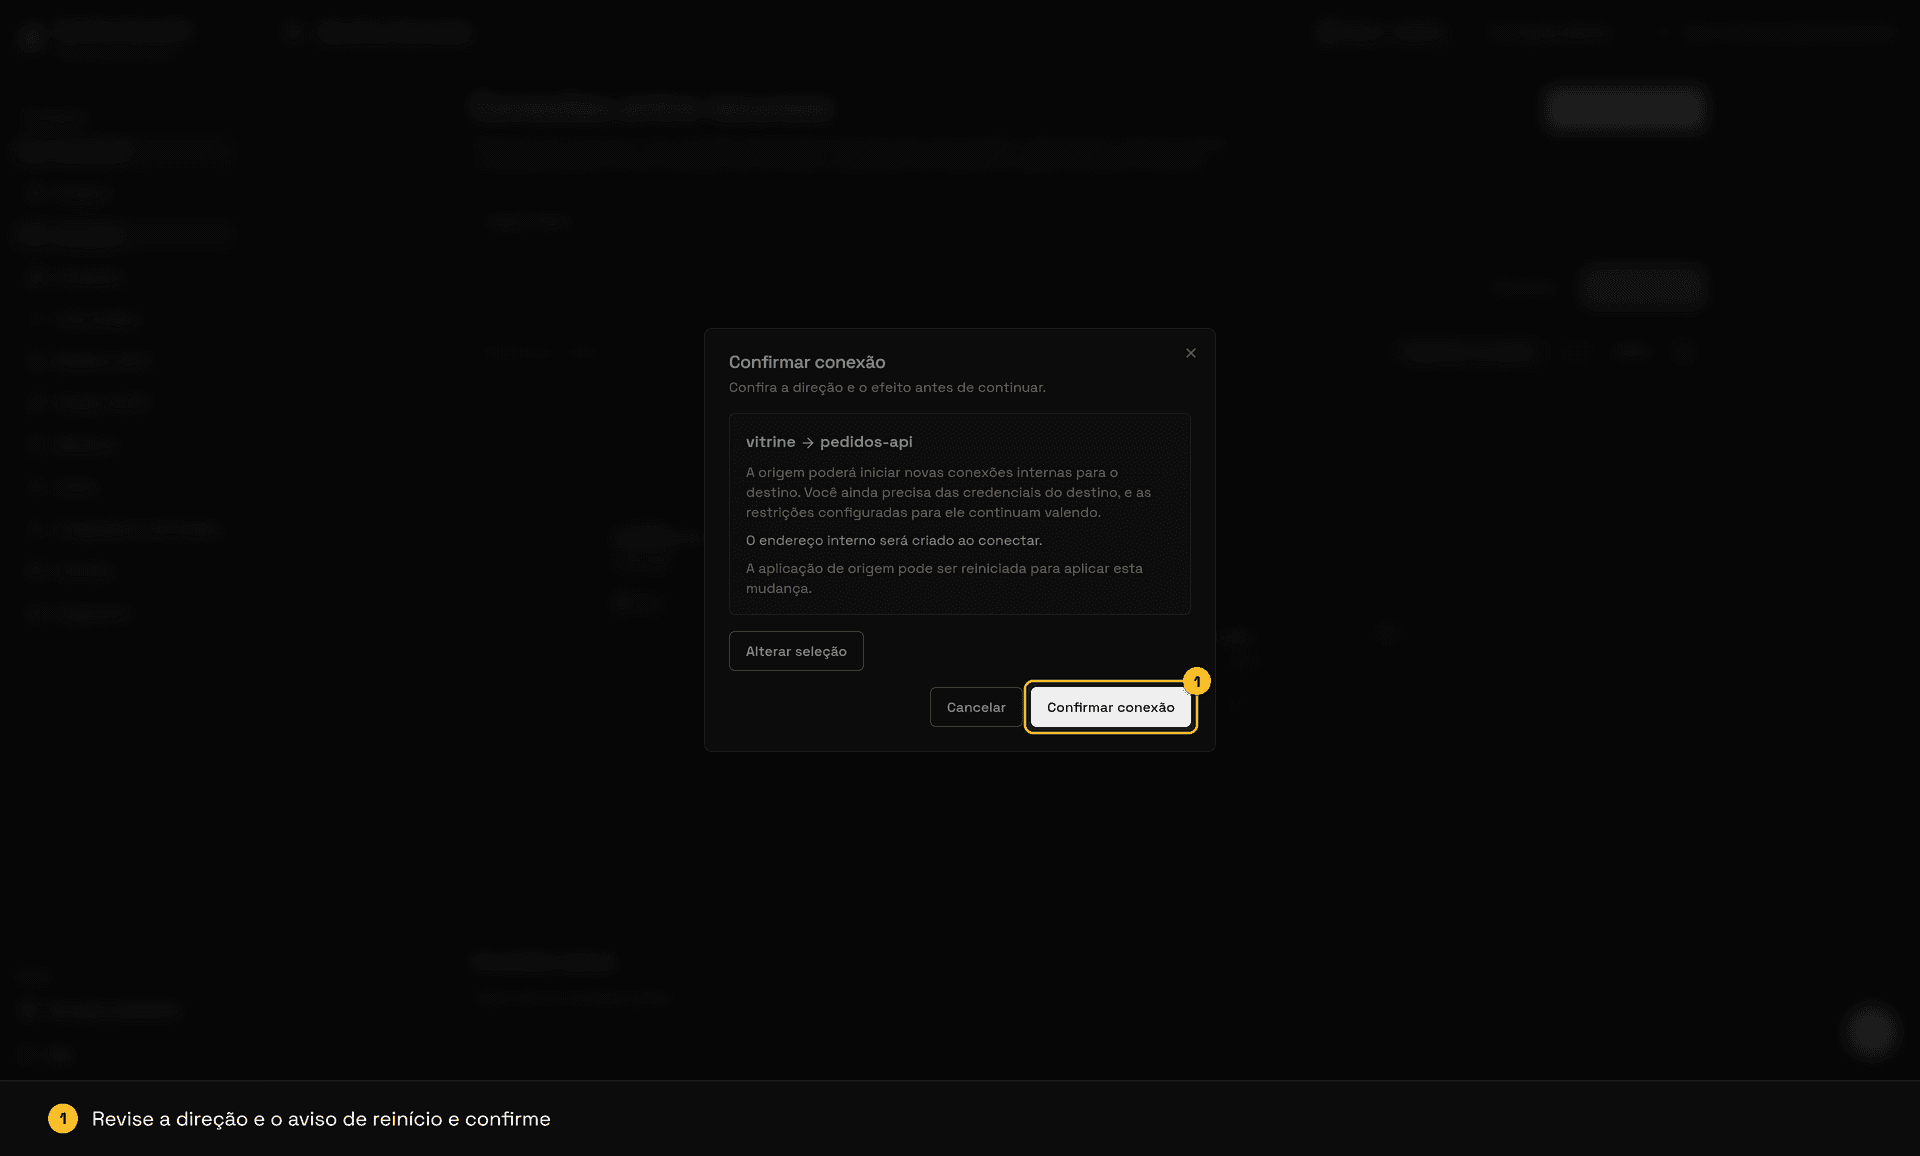
Task: Click the Confirmar conexão white button
Action: point(1110,707)
